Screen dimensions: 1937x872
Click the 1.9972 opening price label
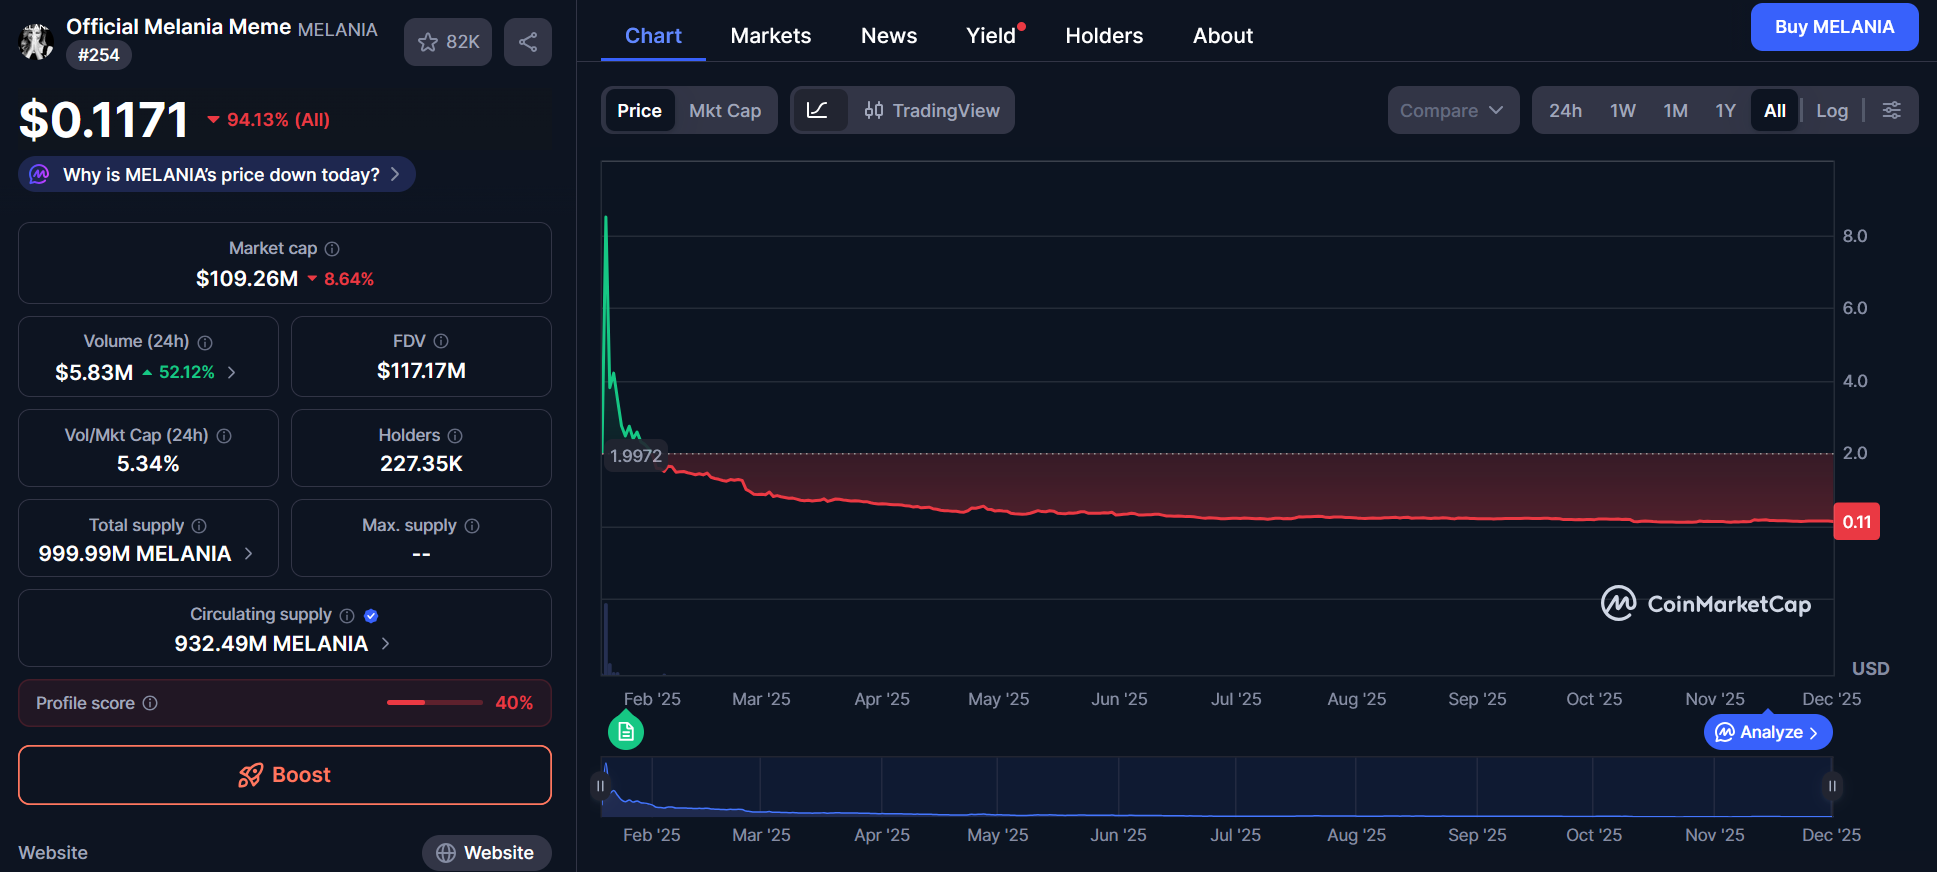(x=636, y=456)
